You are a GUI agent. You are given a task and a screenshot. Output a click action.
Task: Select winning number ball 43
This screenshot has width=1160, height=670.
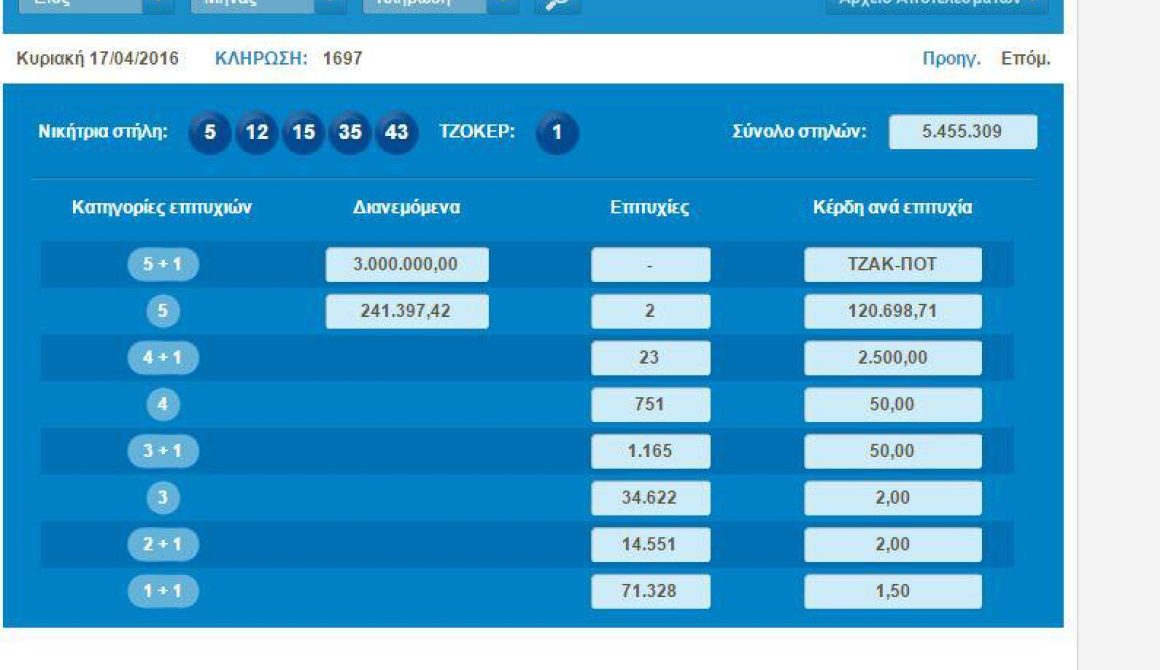(x=397, y=132)
